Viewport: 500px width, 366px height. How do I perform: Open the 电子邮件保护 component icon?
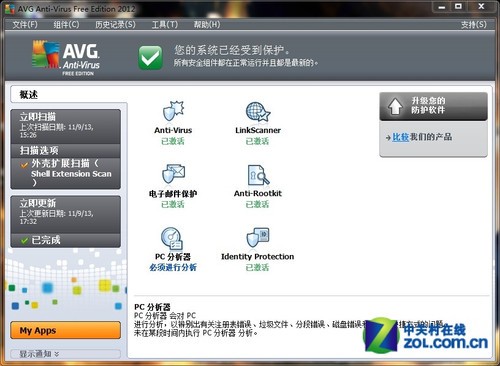(x=173, y=174)
